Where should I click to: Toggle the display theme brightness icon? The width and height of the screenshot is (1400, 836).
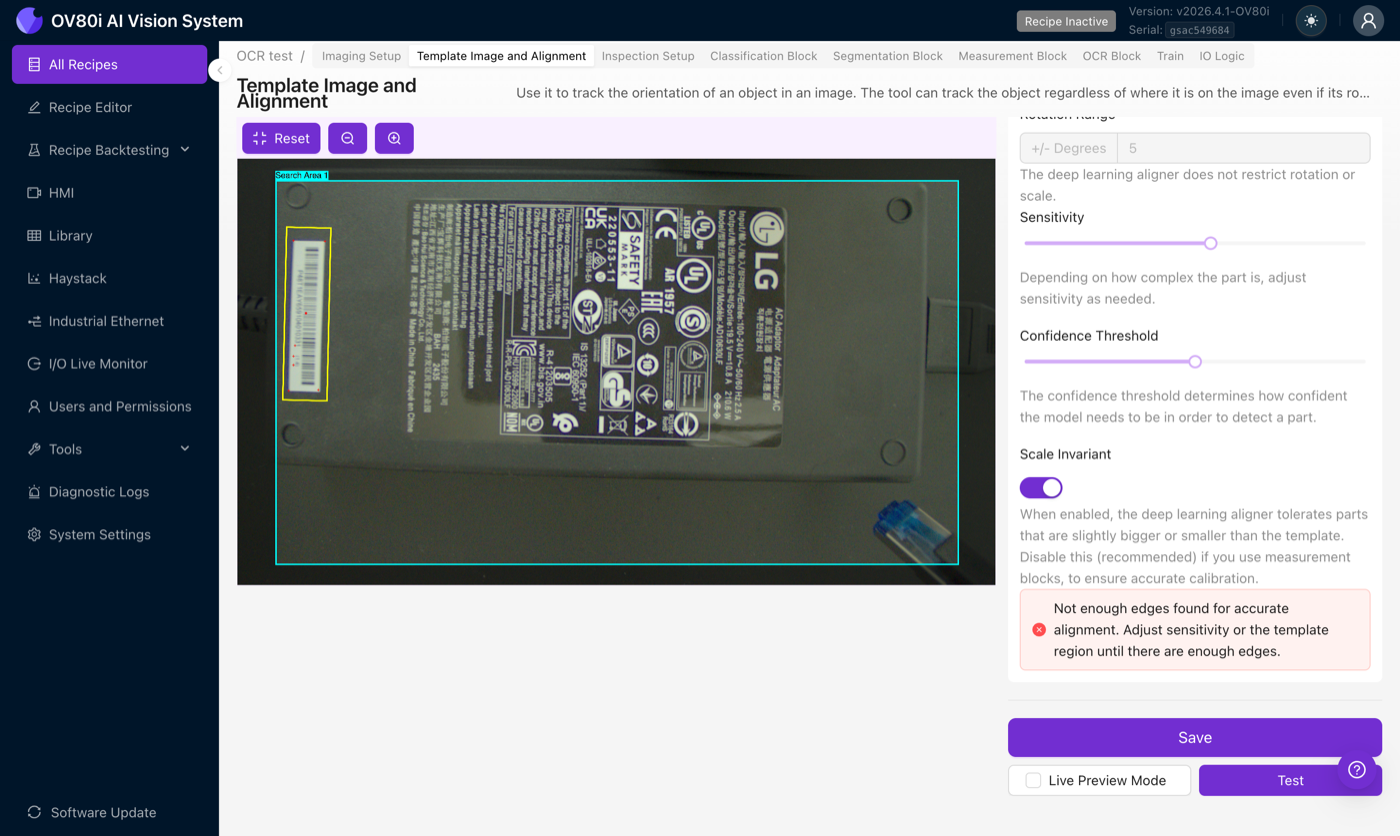(1310, 20)
